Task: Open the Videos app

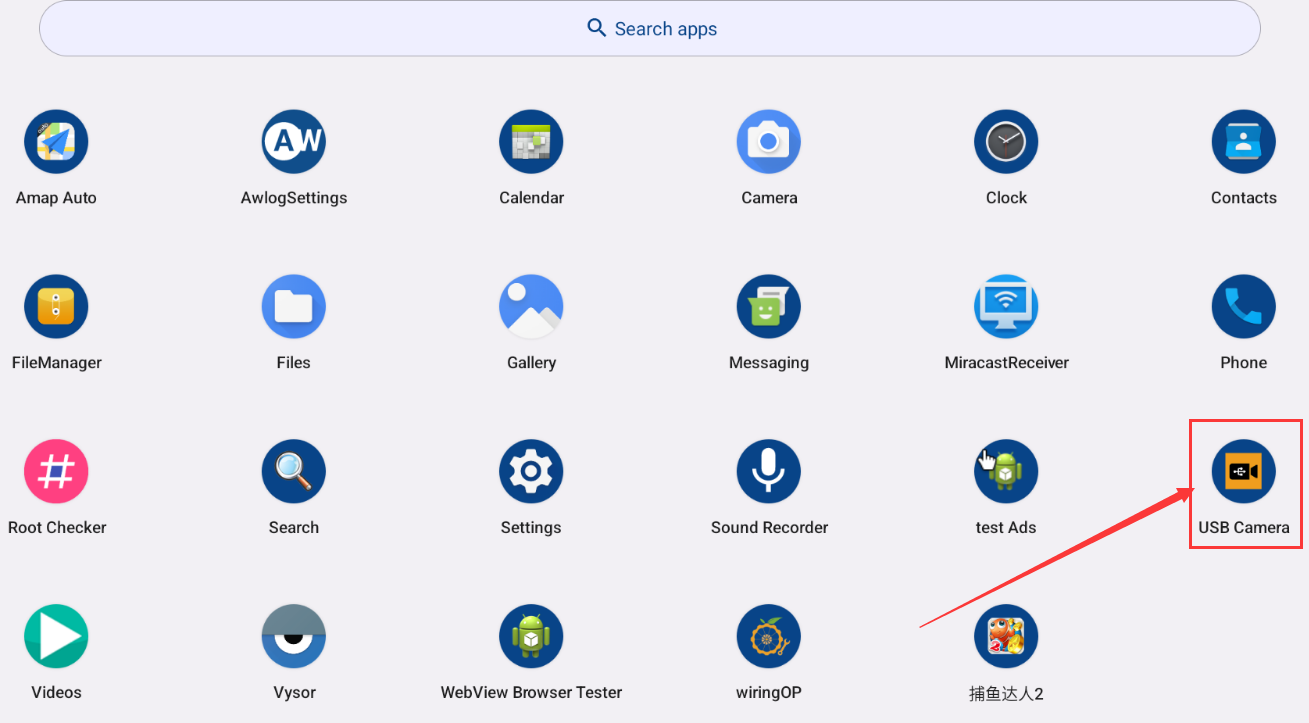Action: click(x=56, y=637)
